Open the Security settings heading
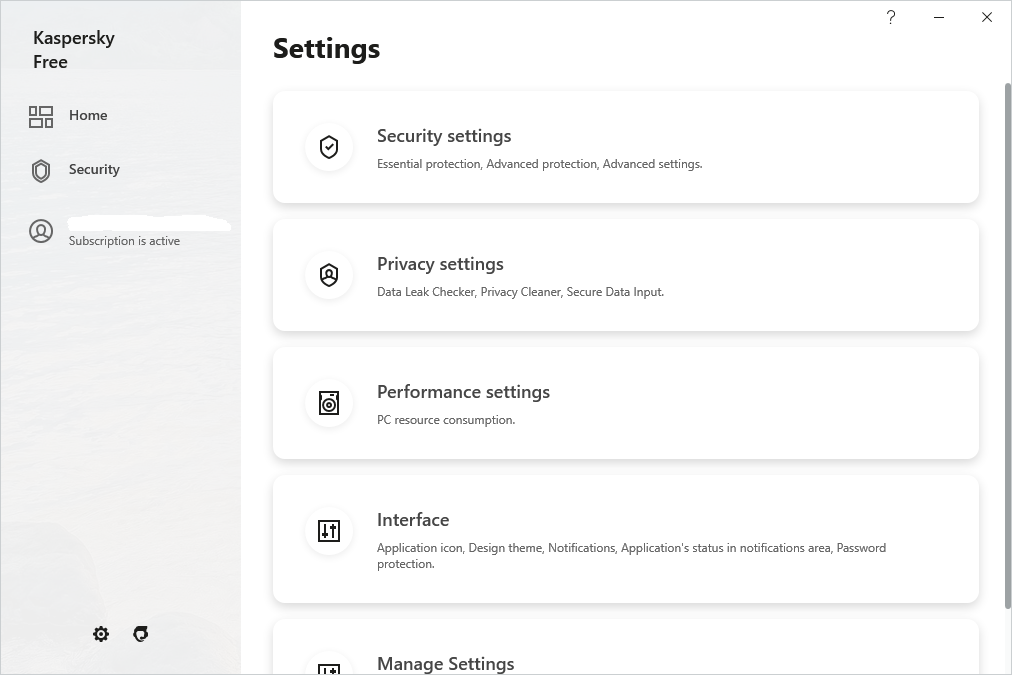This screenshot has width=1012, height=675. pyautogui.click(x=444, y=136)
